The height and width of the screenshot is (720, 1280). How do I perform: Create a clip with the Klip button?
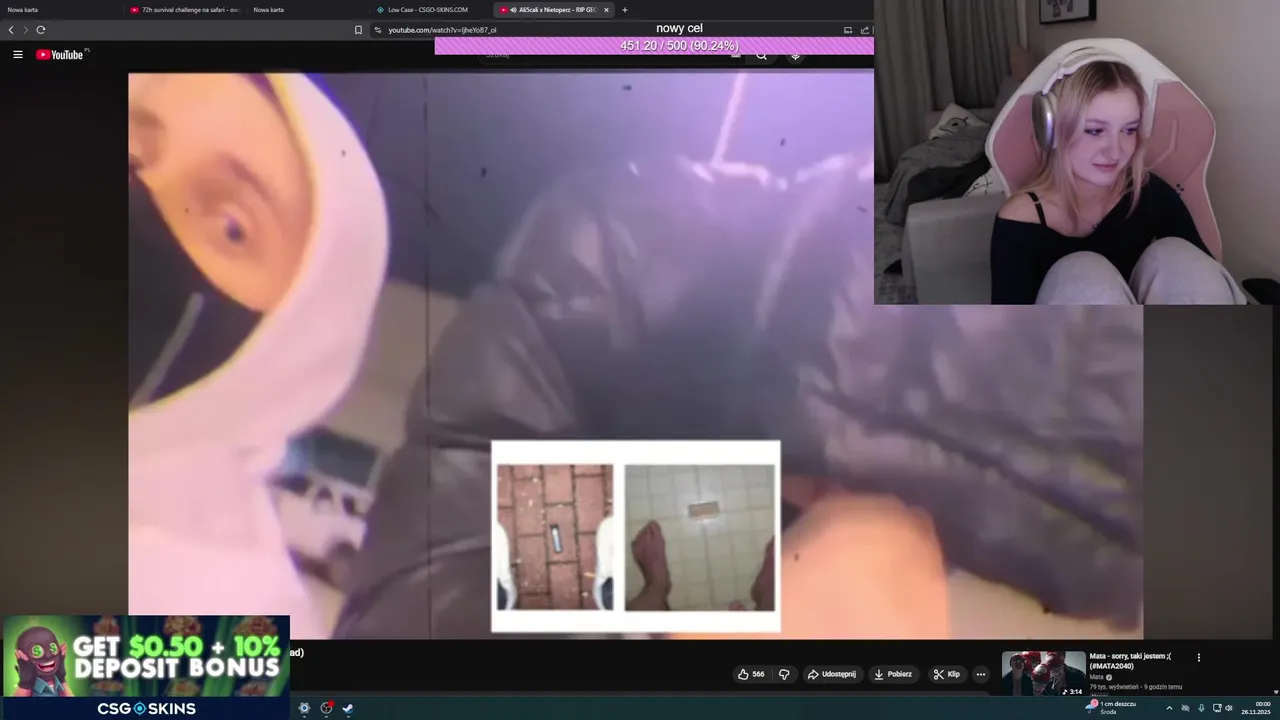[945, 674]
